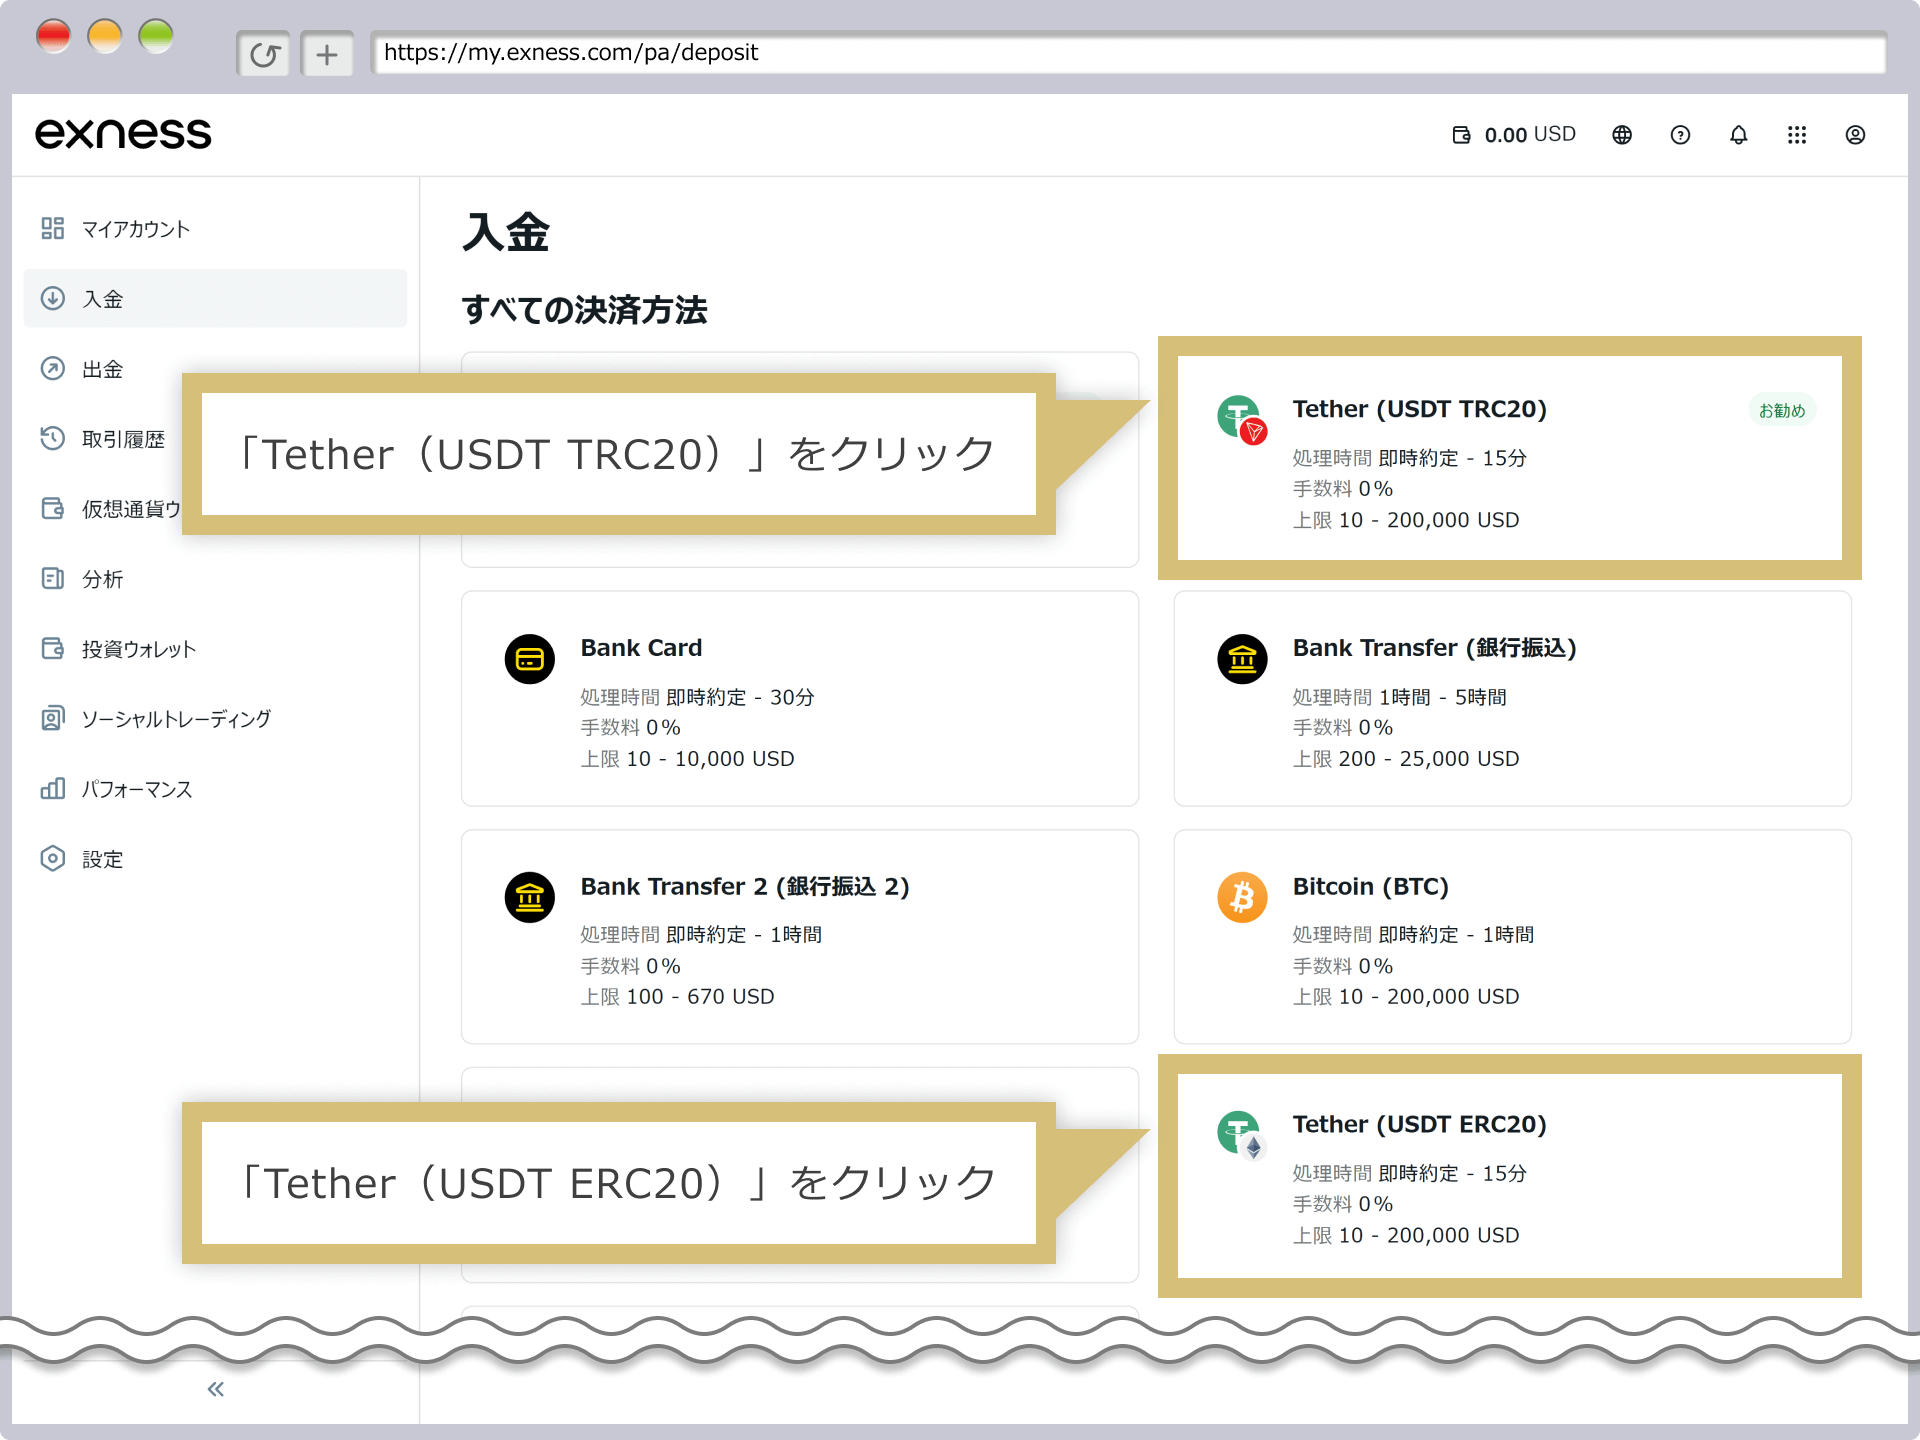
Task: Click the マイアカウント dashboard icon
Action: click(x=53, y=229)
